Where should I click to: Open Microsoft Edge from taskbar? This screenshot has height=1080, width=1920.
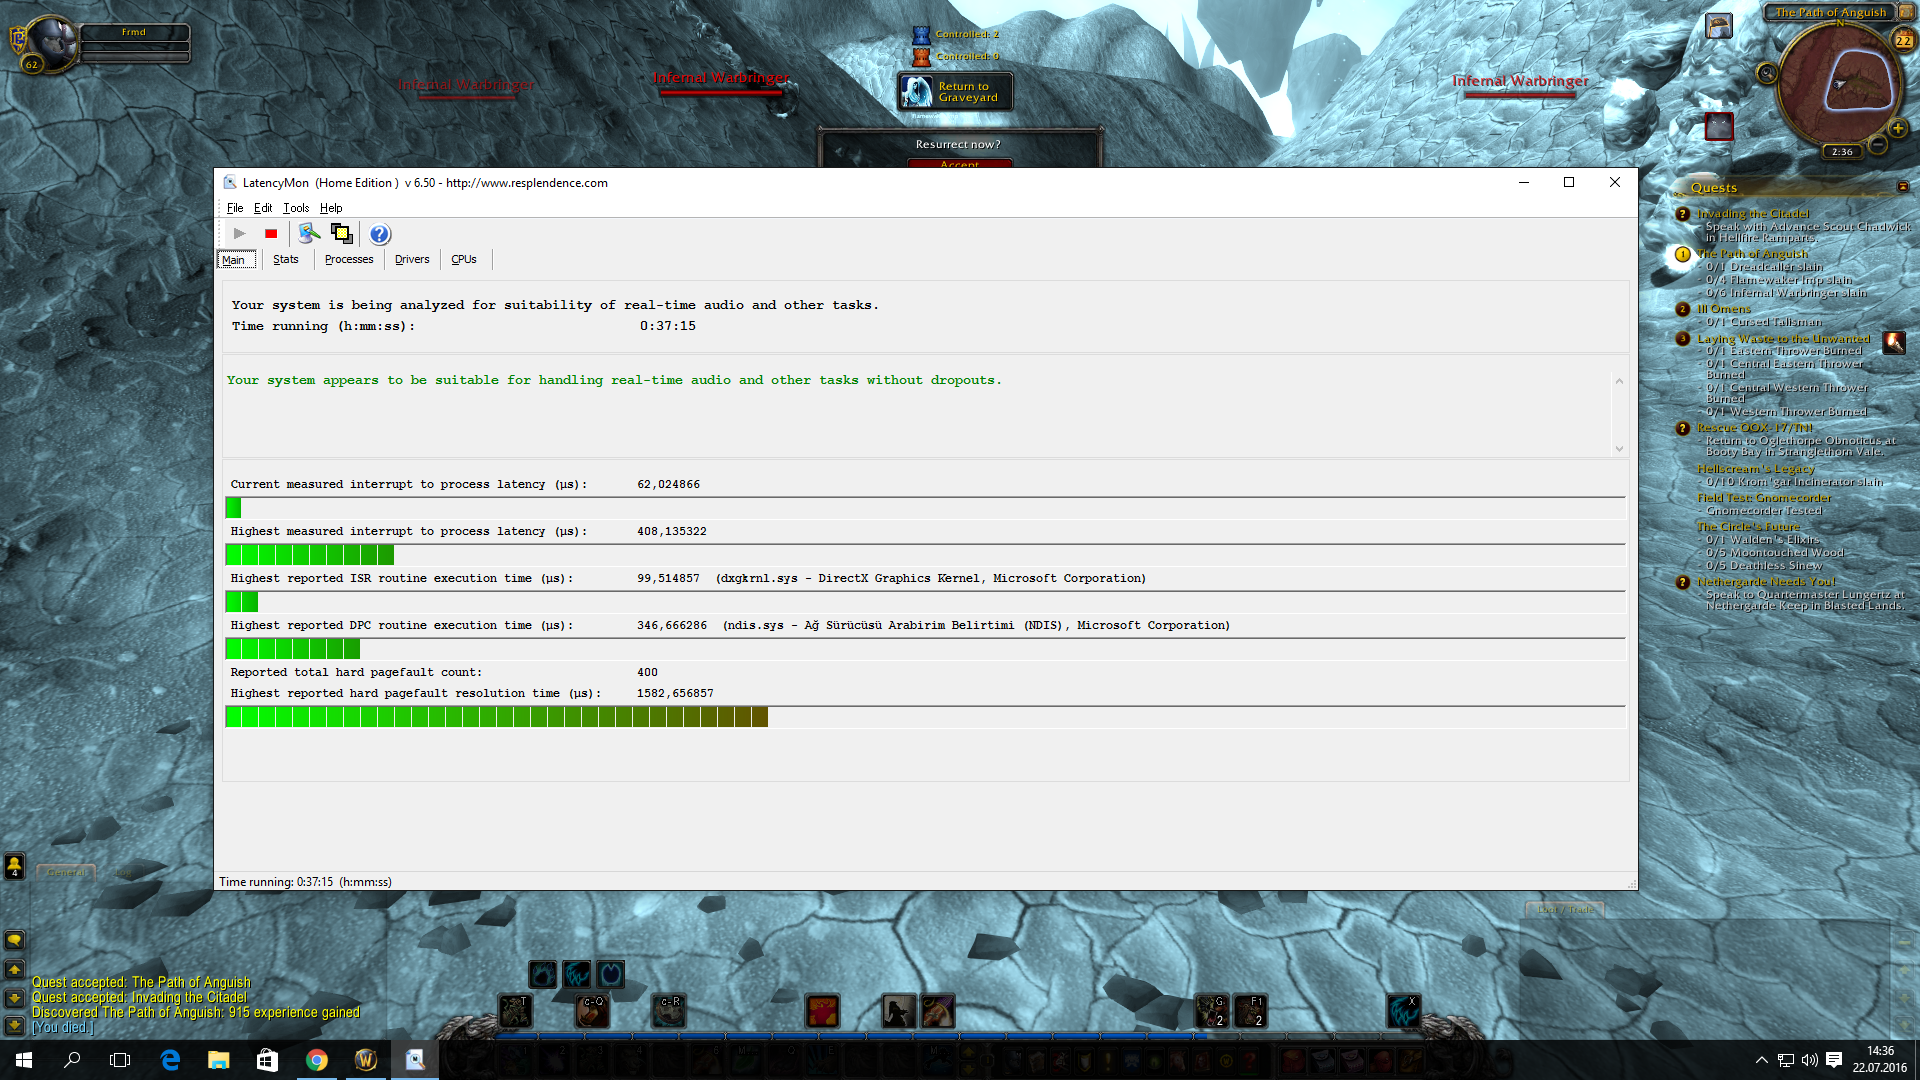(170, 1060)
